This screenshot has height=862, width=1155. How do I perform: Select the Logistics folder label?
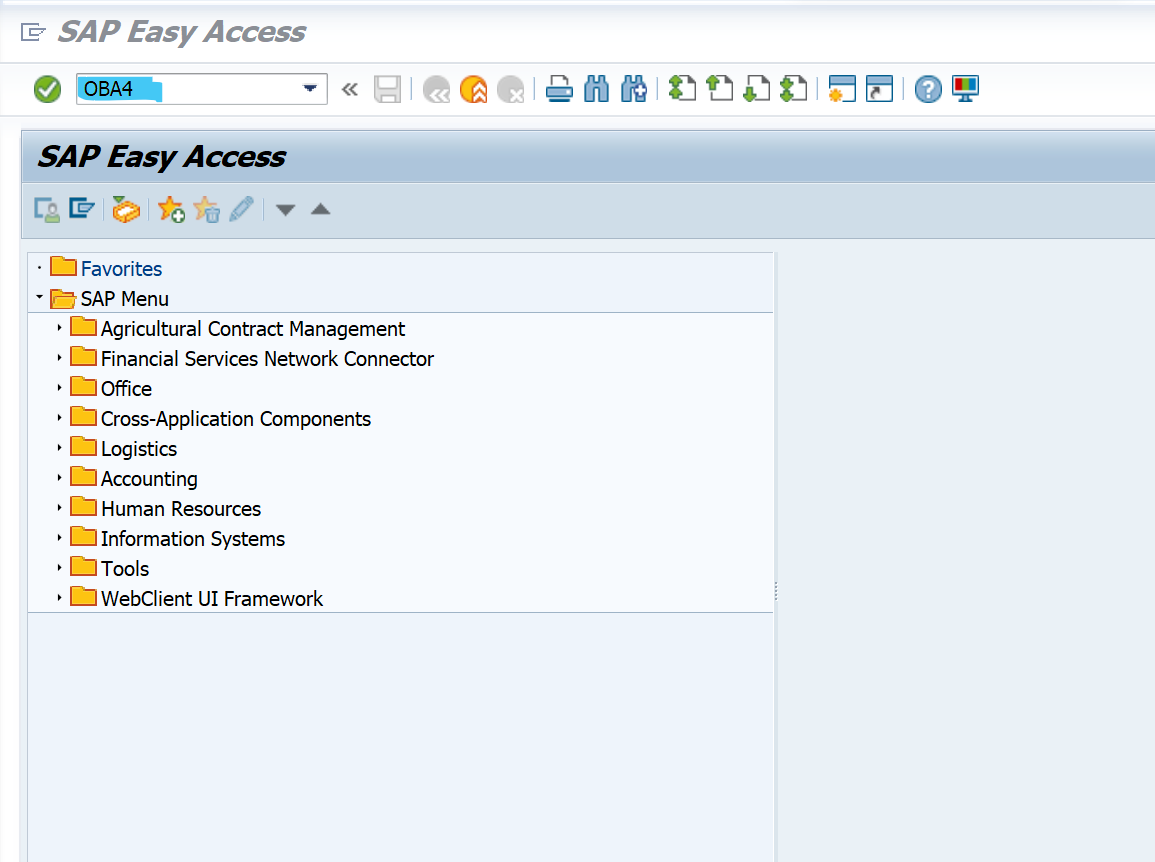138,449
